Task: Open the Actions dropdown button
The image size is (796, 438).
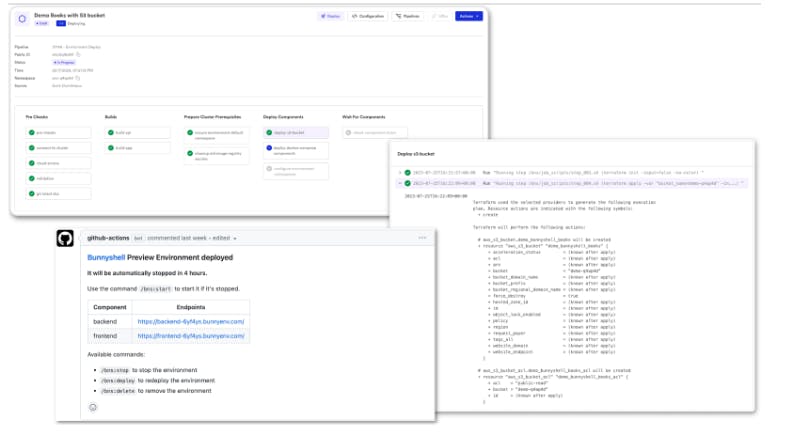Action: (x=469, y=16)
